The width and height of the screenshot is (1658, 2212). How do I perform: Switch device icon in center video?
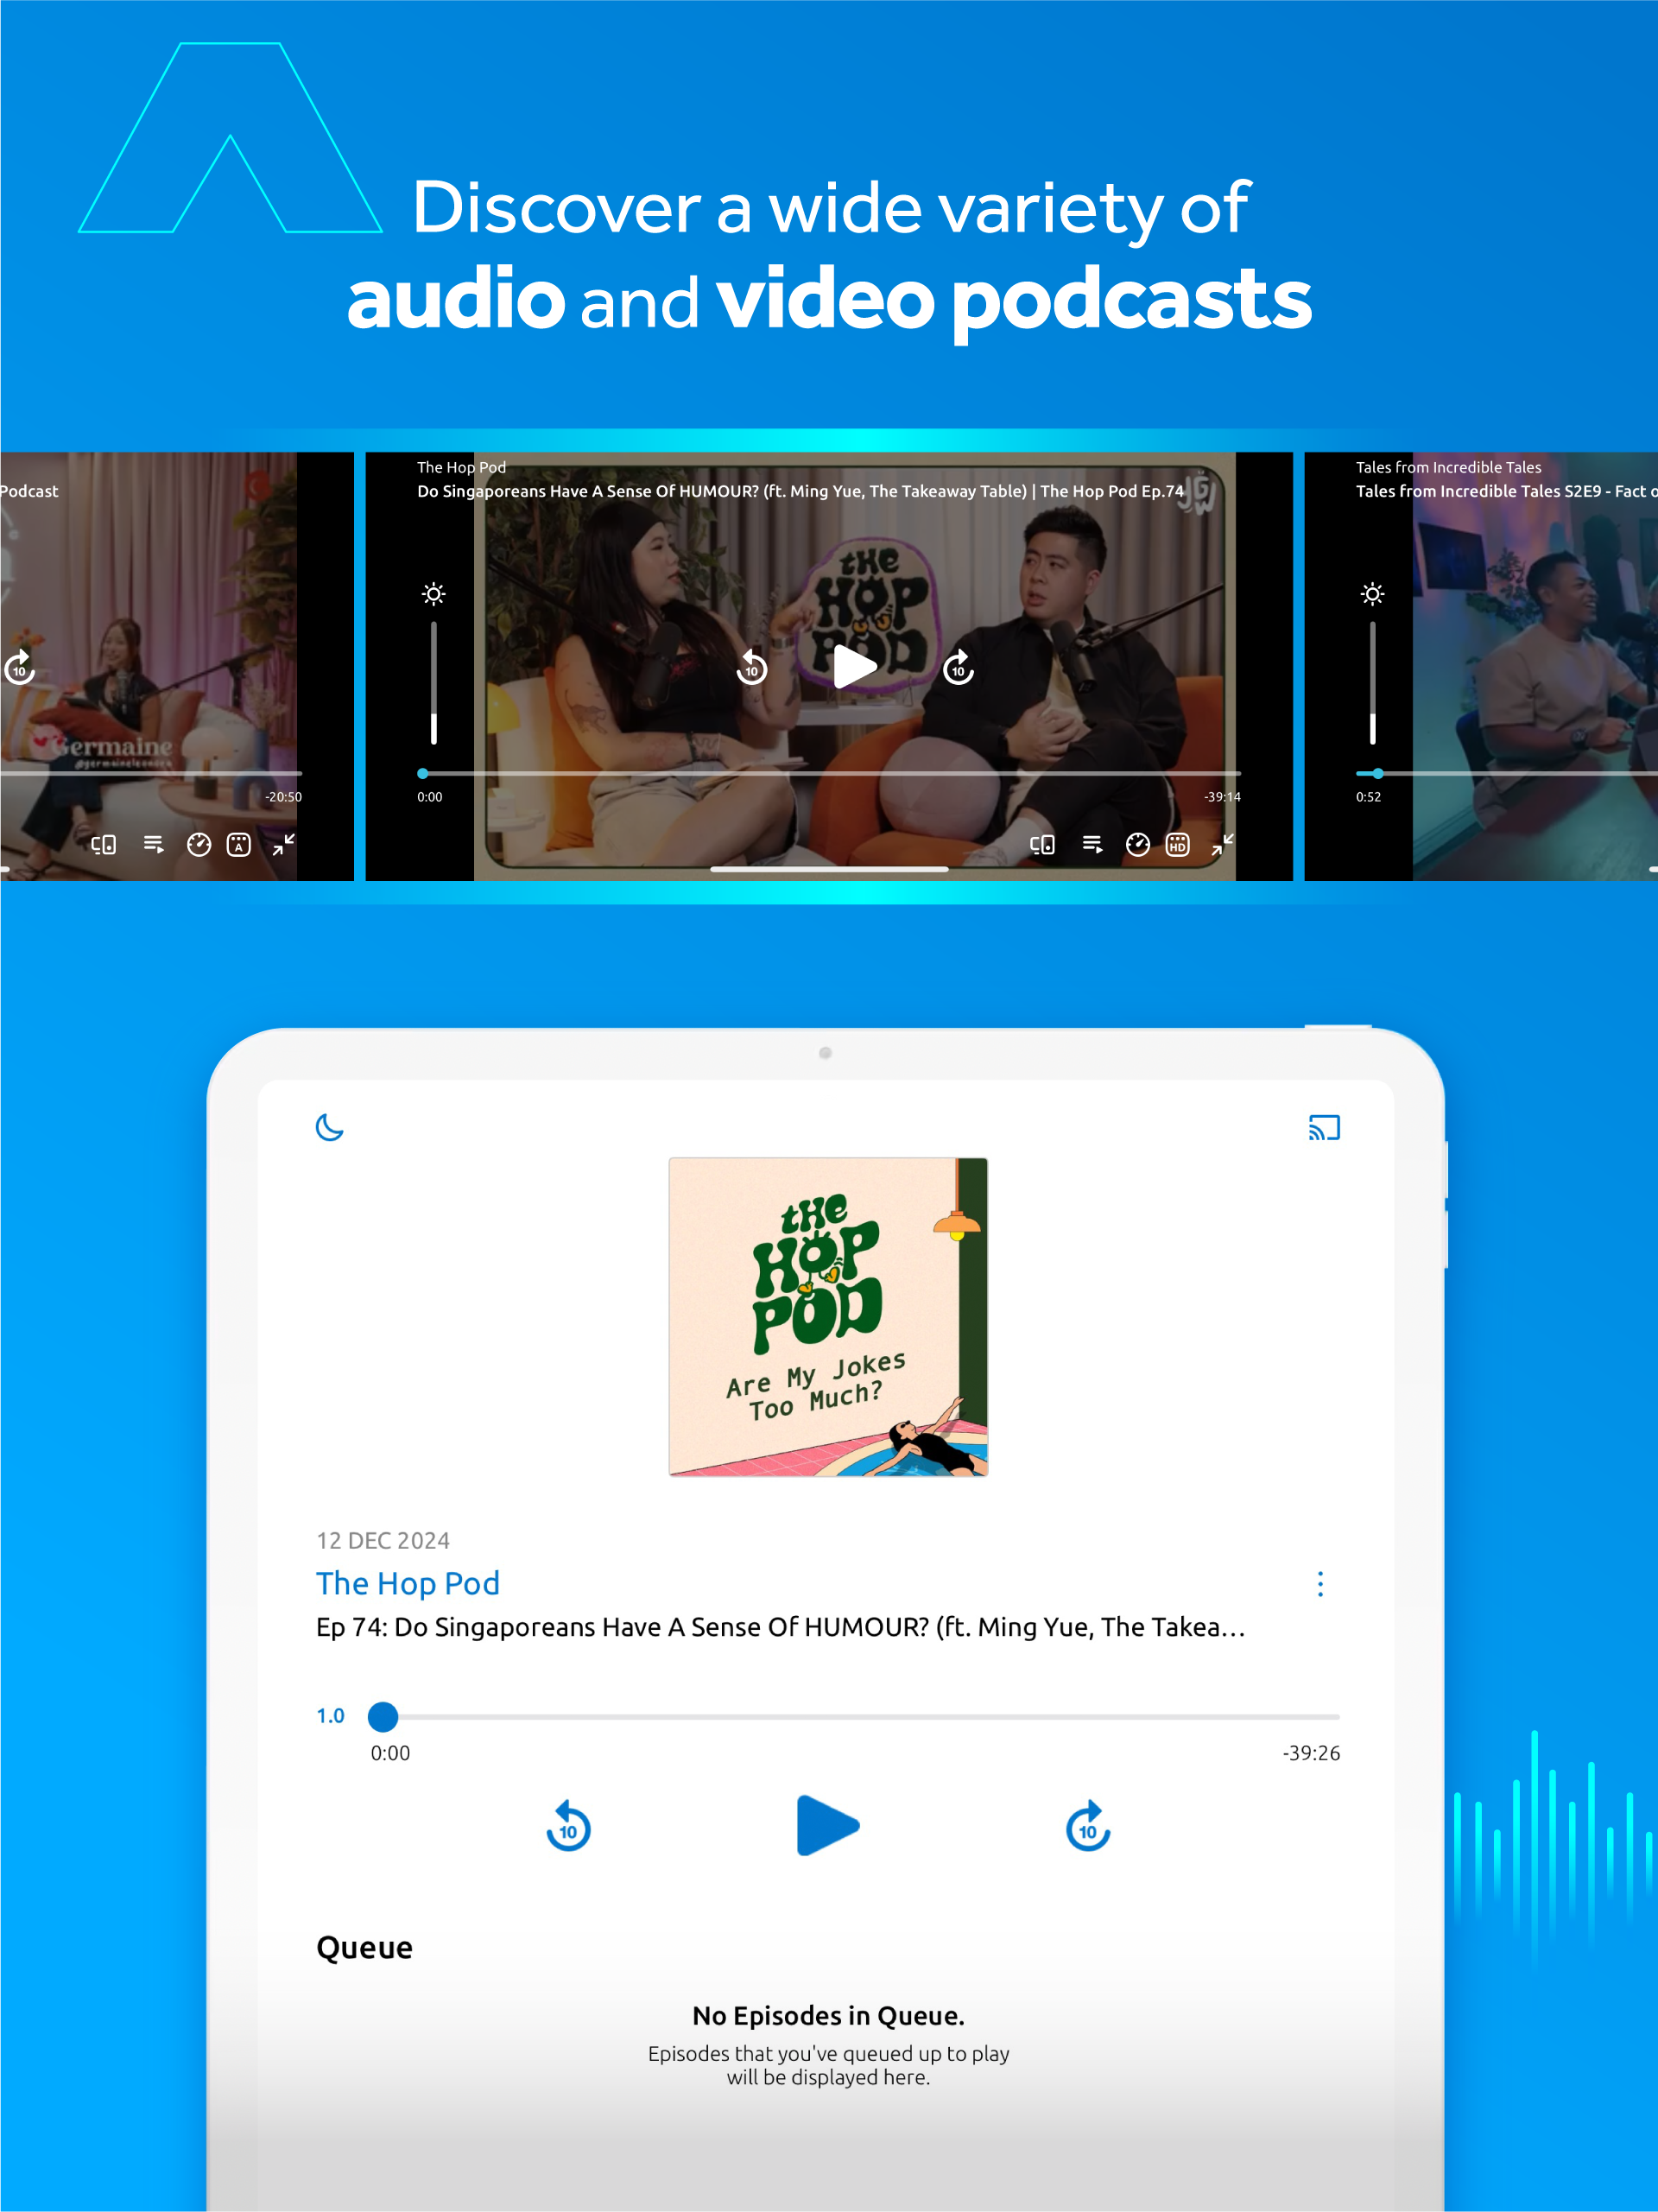(x=1042, y=845)
